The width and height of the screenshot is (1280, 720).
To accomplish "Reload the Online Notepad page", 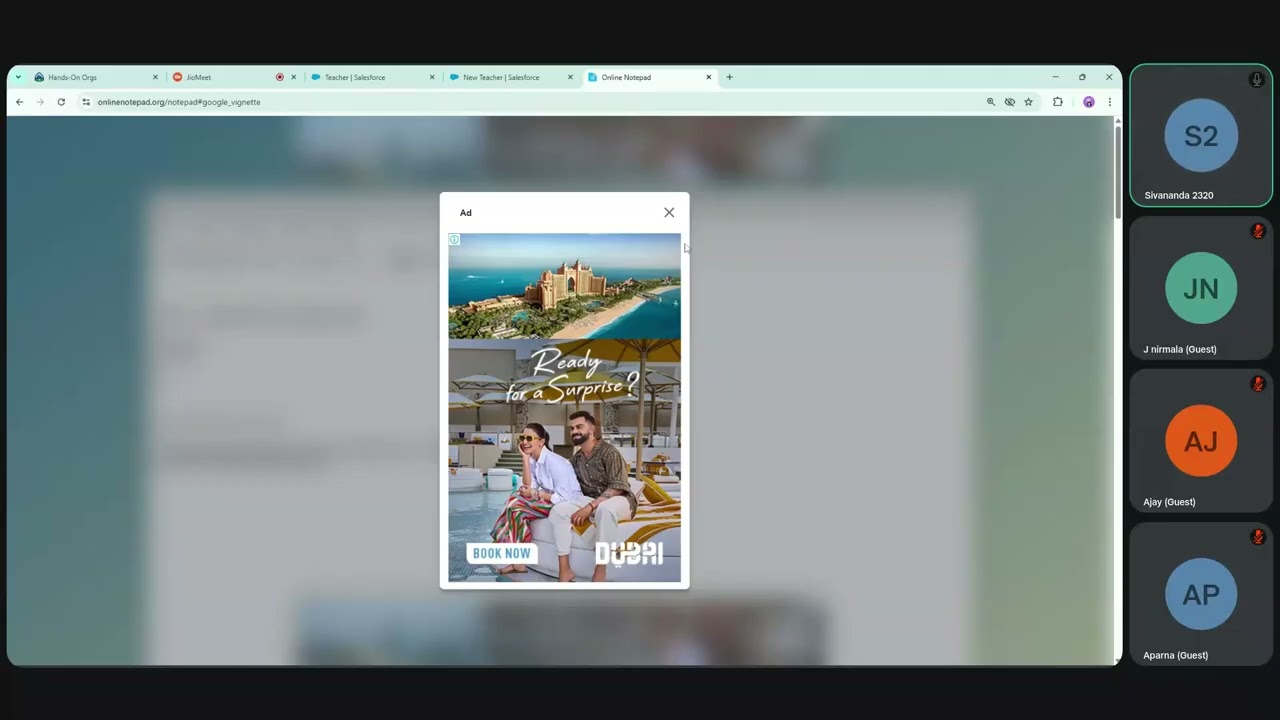I will (x=61, y=102).
